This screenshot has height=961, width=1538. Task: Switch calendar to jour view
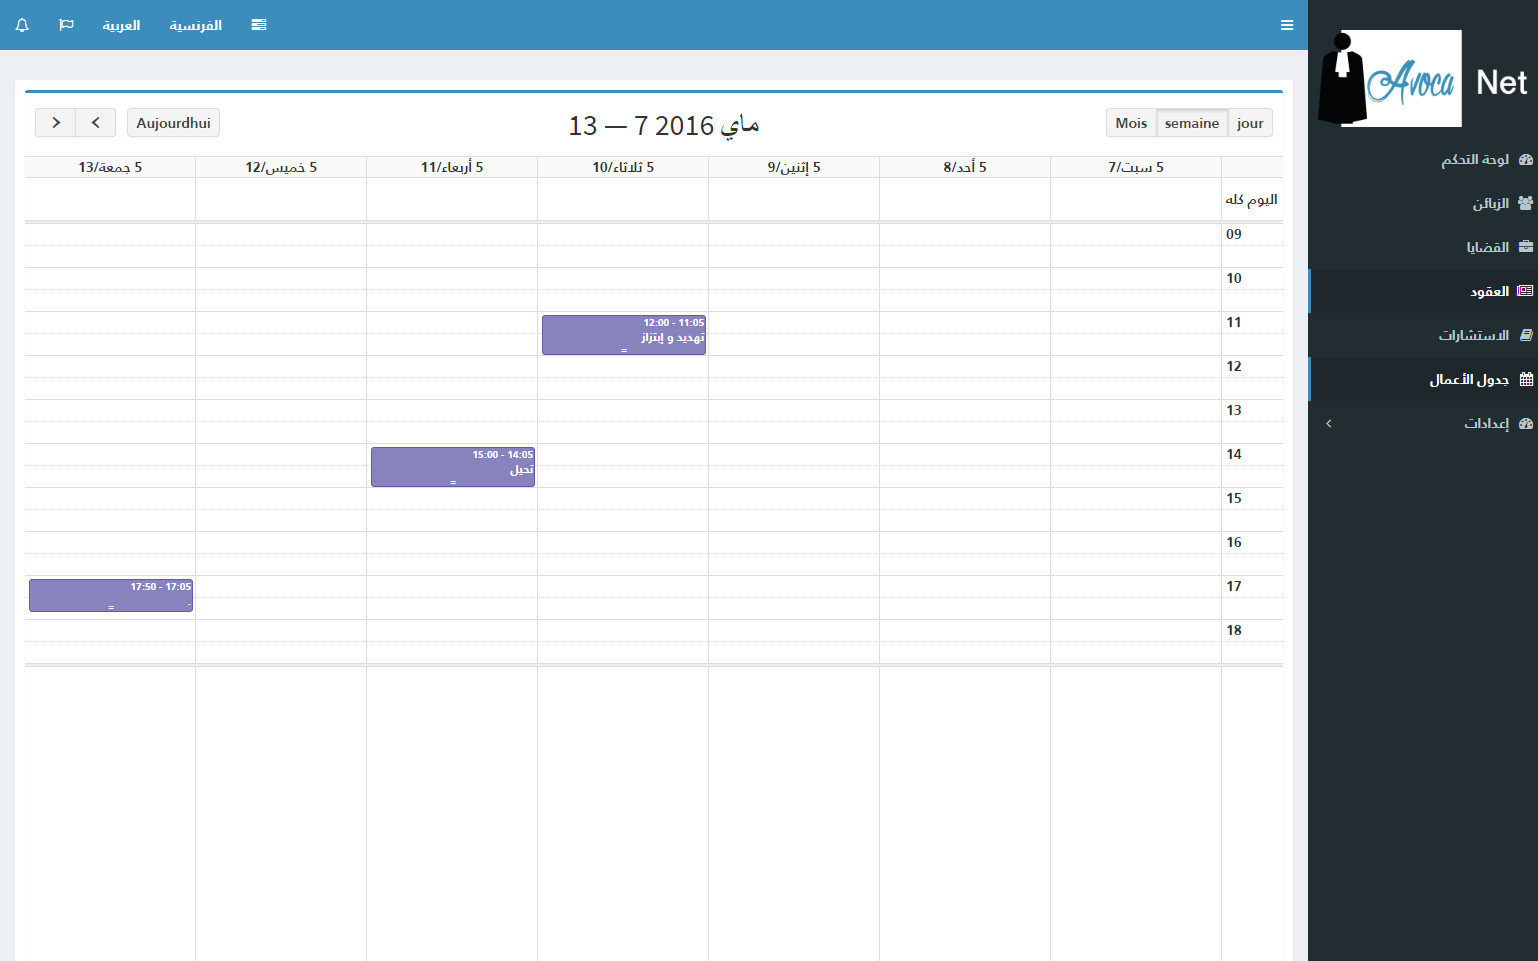coord(1250,123)
